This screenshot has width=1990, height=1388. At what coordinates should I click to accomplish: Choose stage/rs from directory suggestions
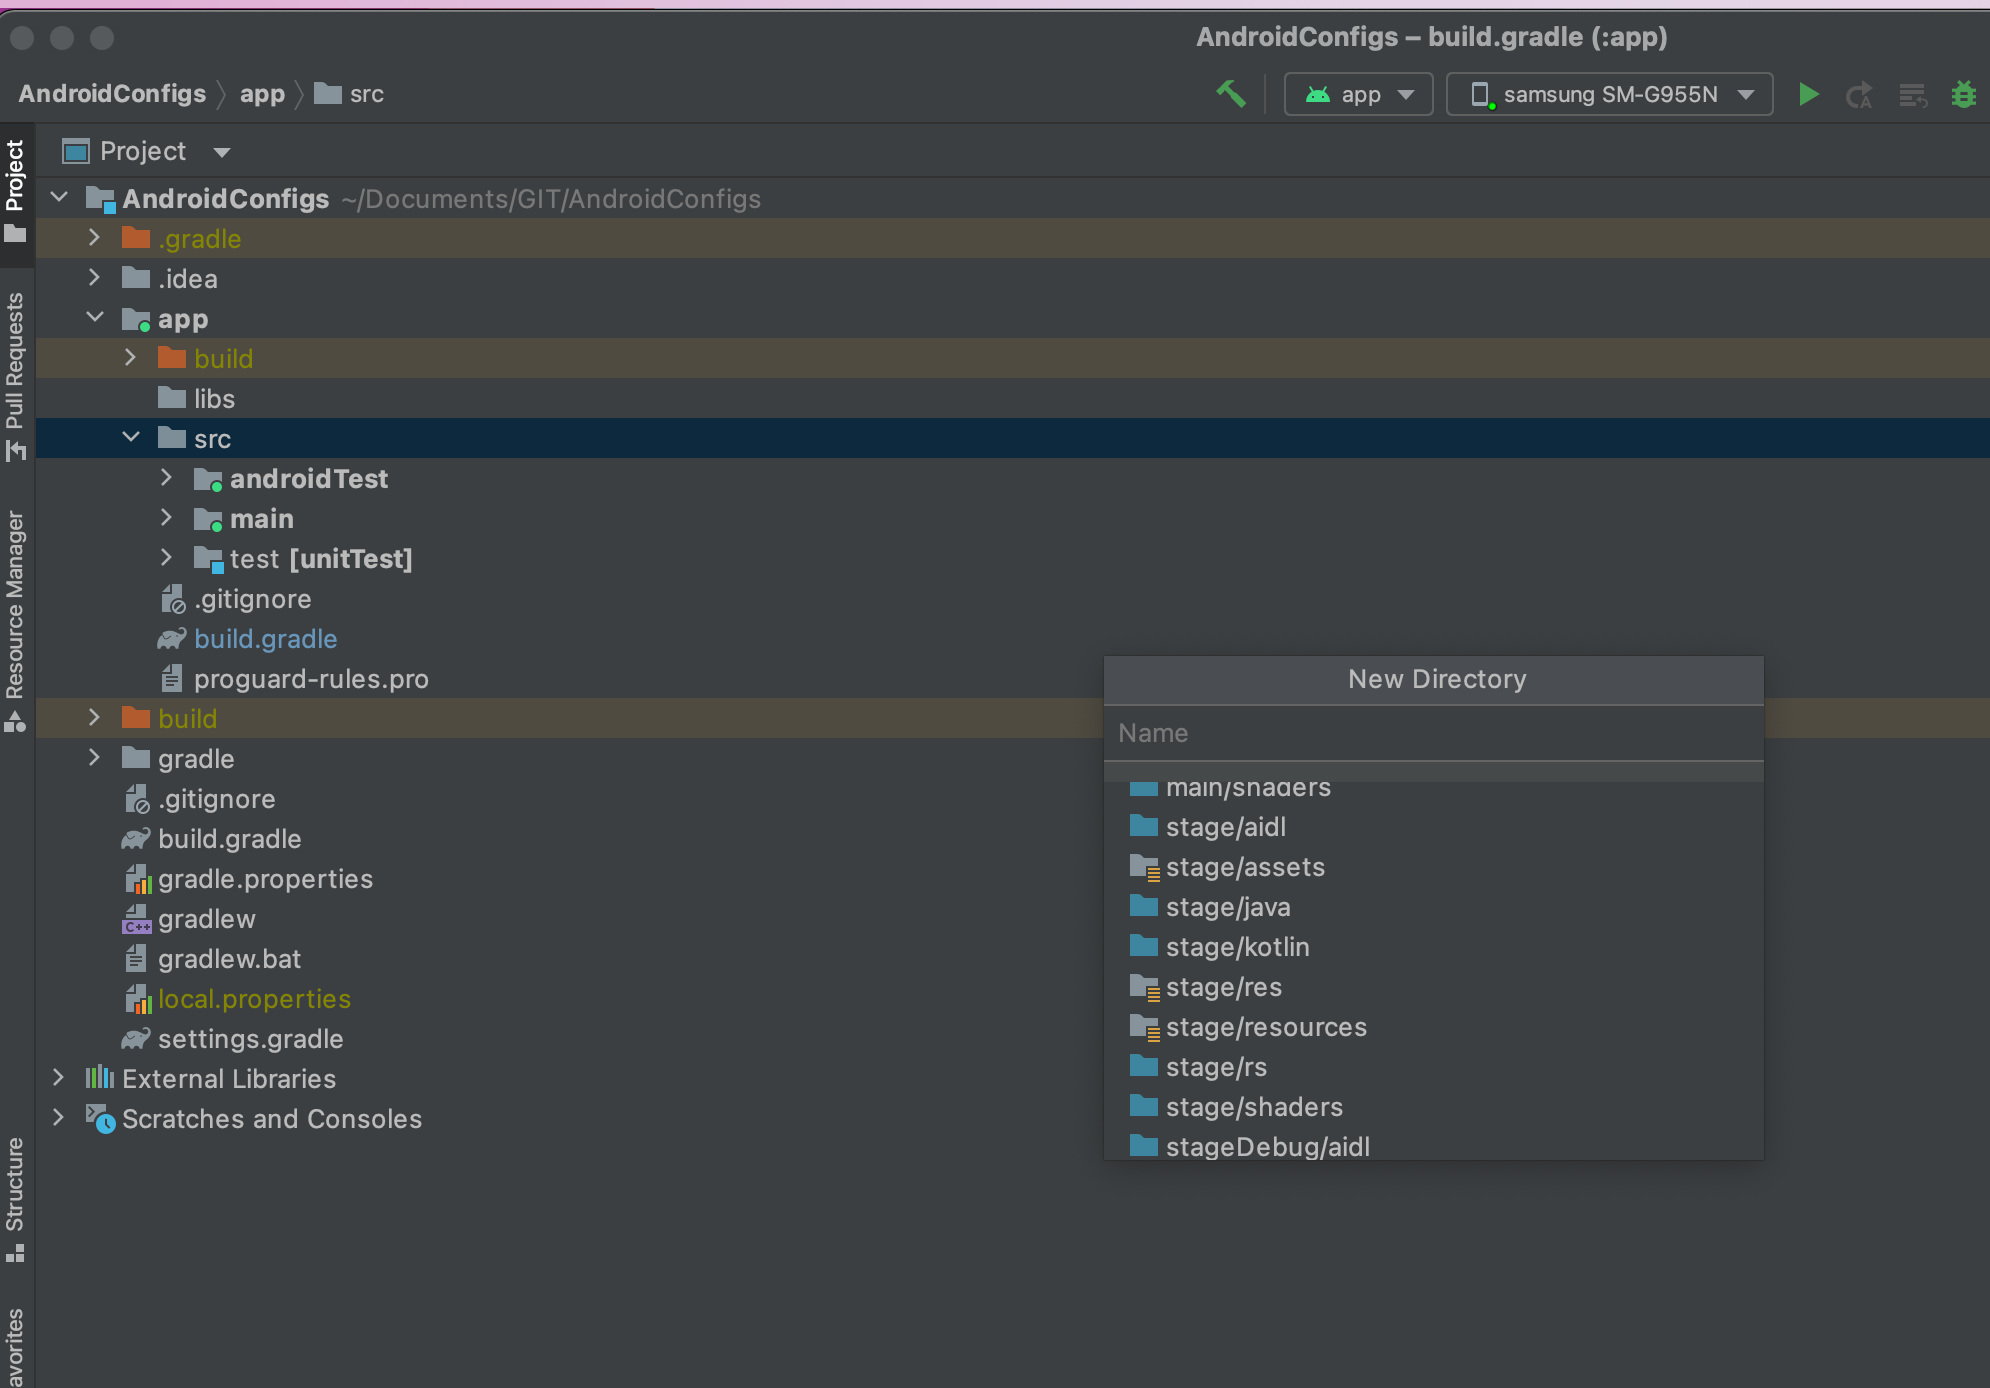pos(1434,1067)
